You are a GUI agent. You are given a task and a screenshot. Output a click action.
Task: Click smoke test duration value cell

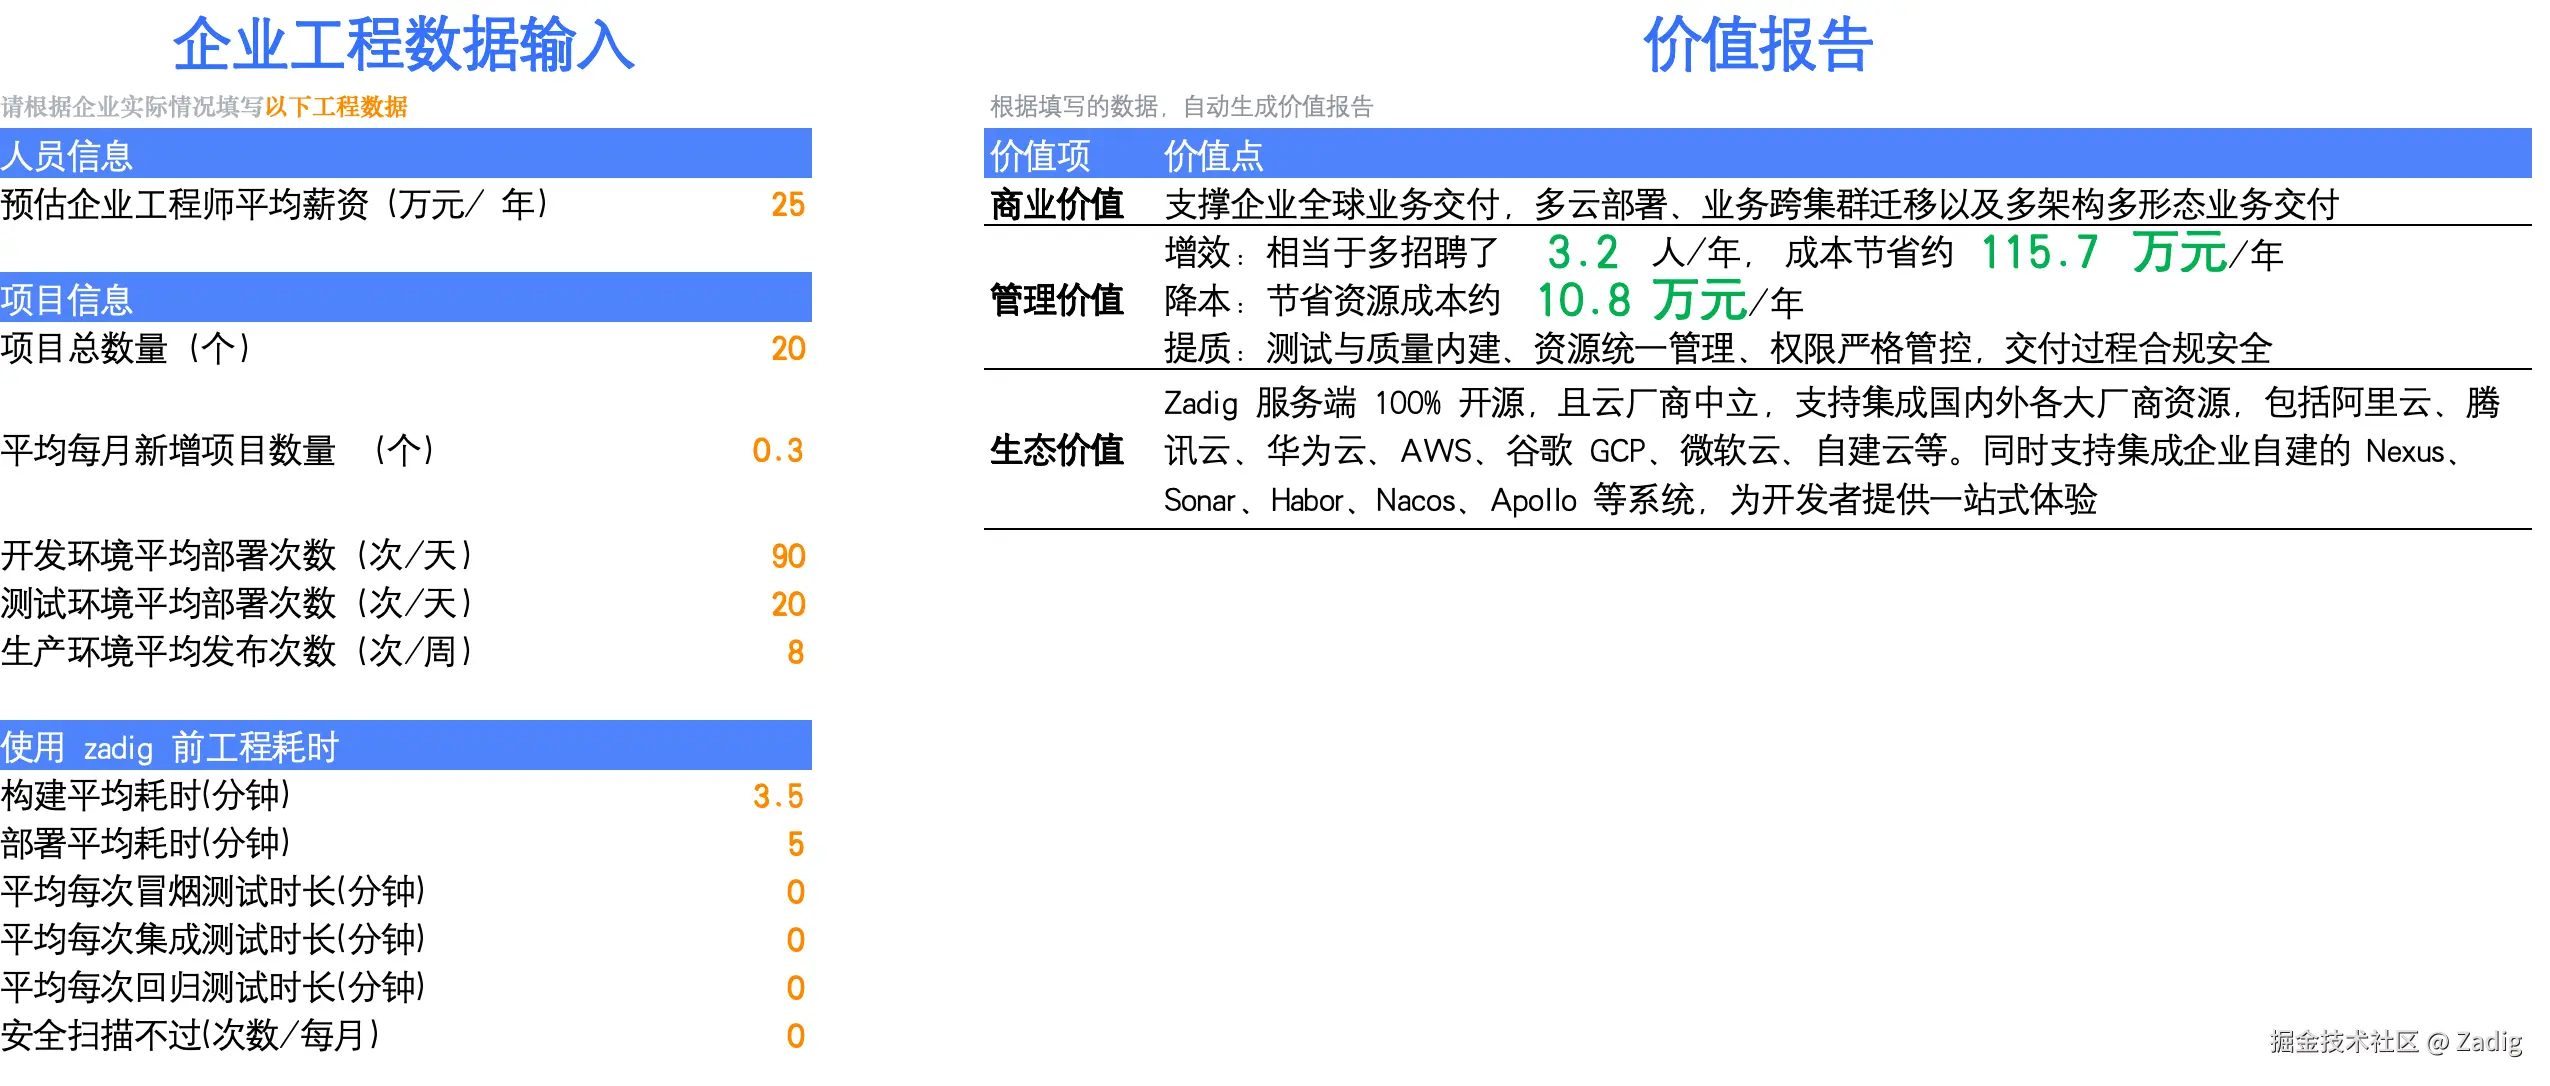795,893
